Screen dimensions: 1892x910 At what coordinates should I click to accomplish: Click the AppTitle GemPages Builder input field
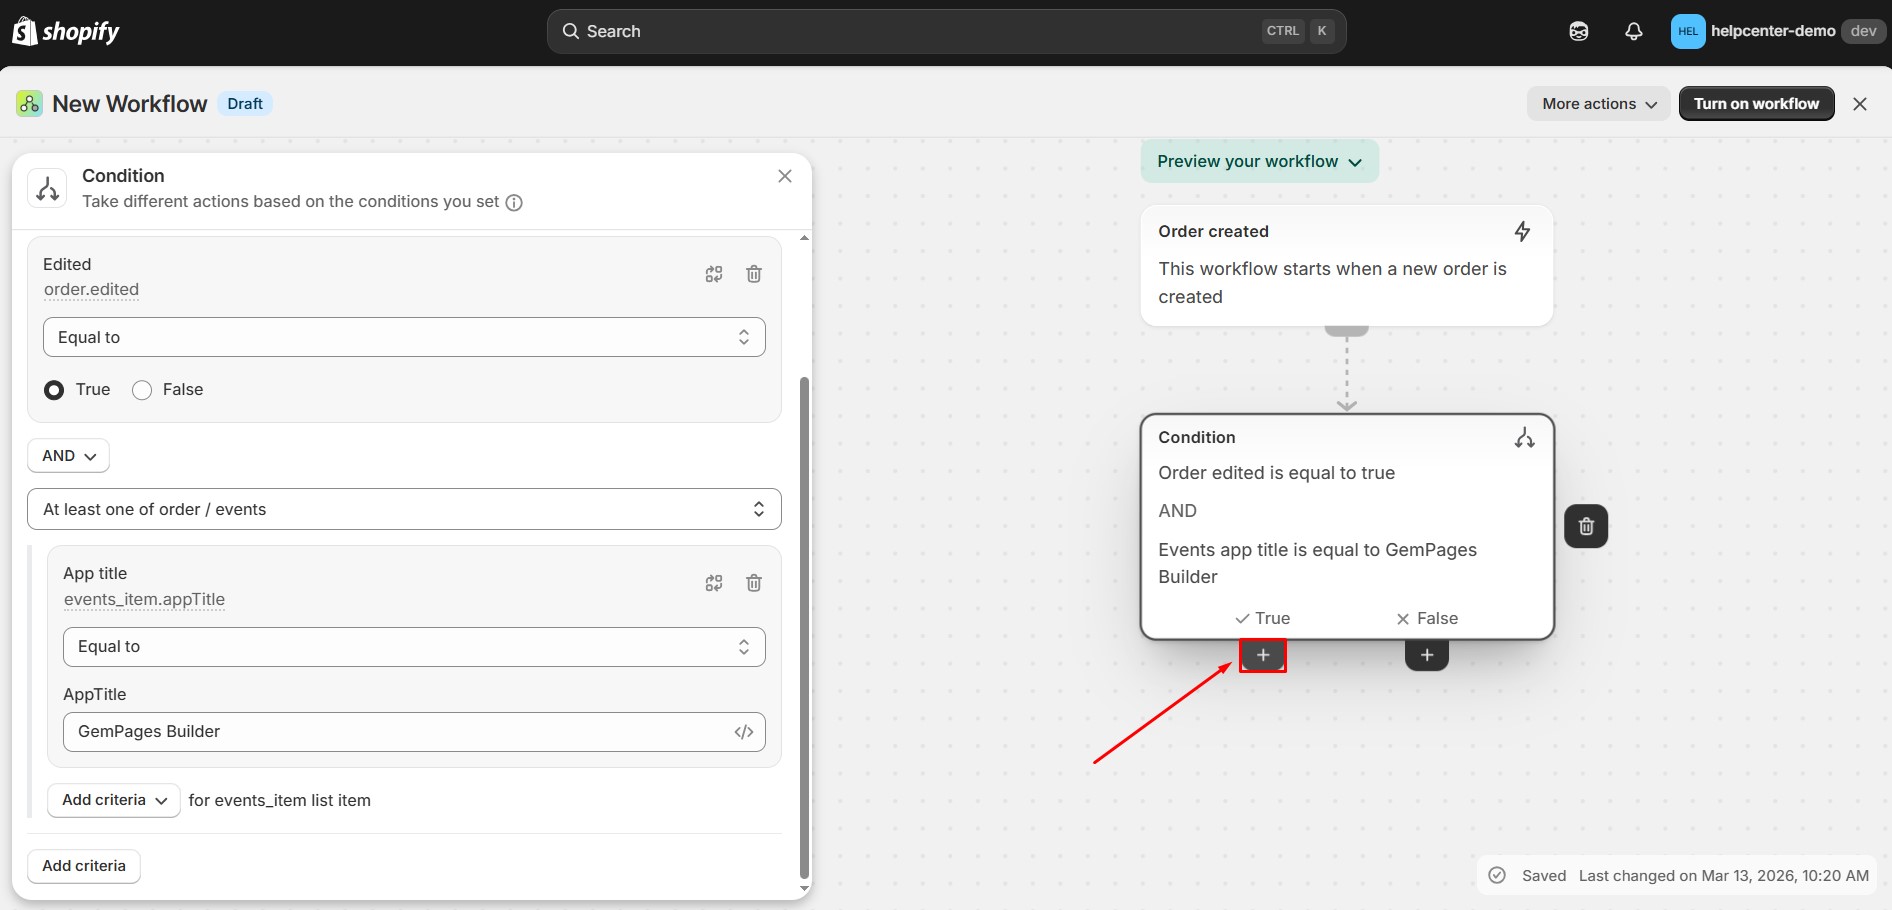395,732
